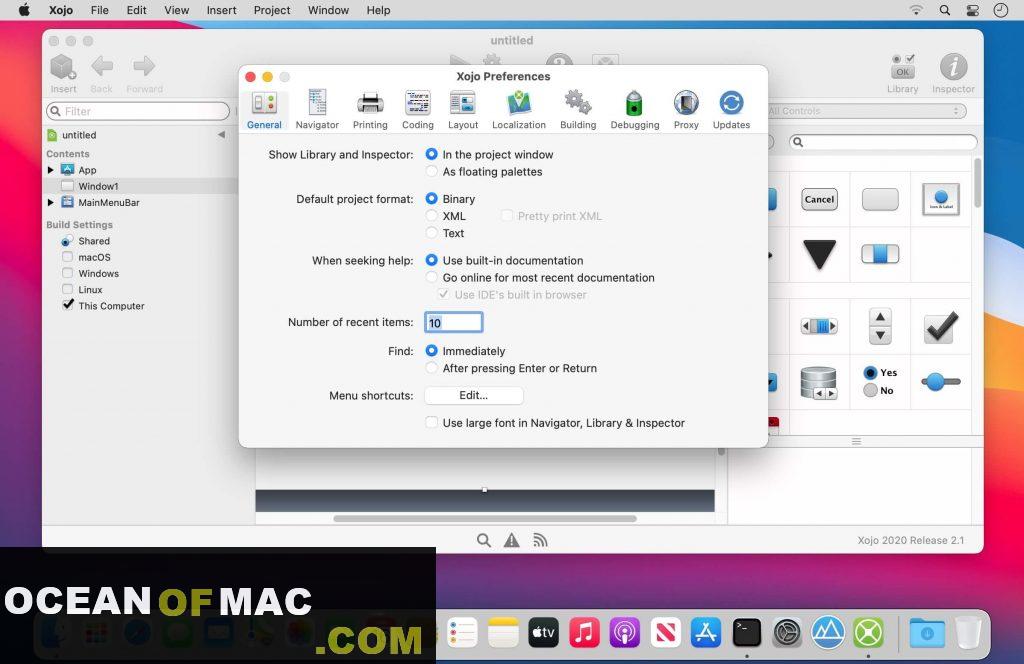Open the Music app in the Dock
1024x664 pixels.
click(x=584, y=632)
